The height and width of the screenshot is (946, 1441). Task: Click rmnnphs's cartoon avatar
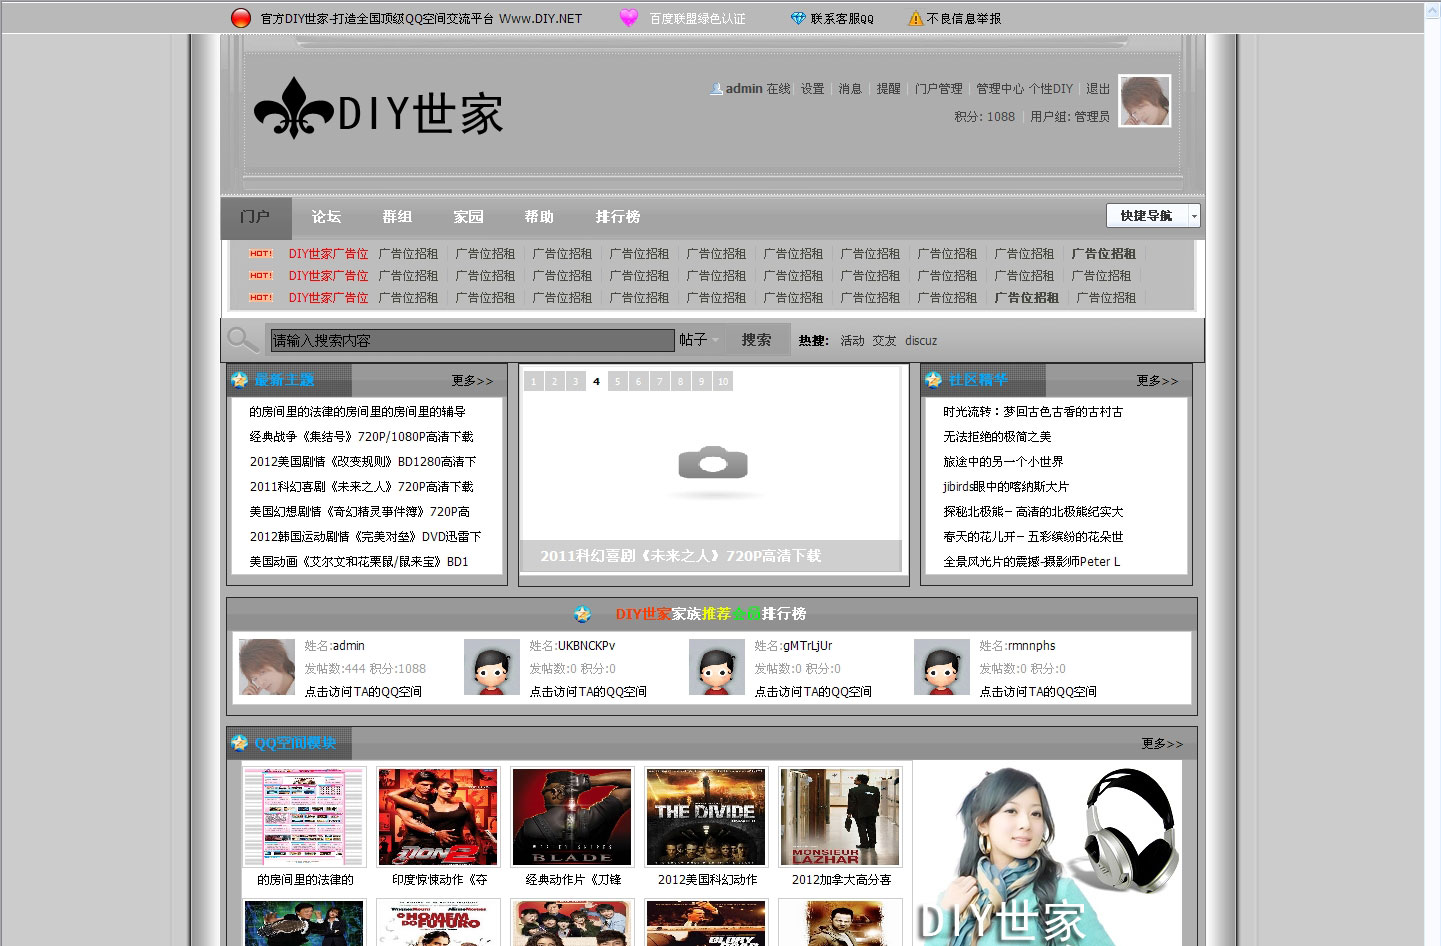(x=941, y=667)
